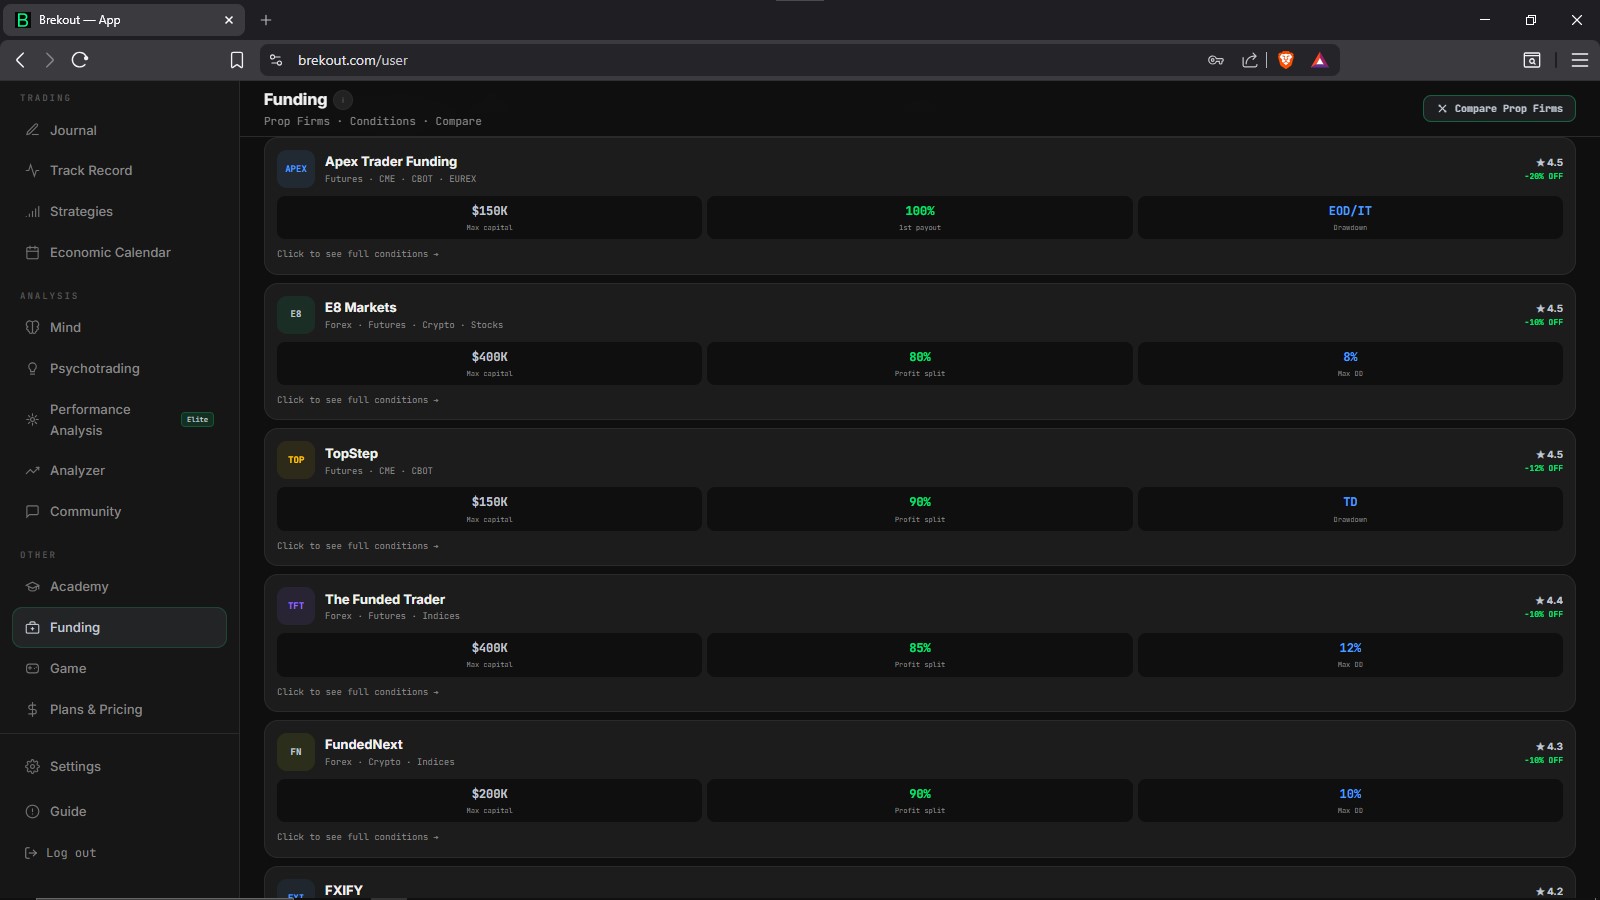Click Apex's EOD/IT drawdown cell

[1350, 217]
